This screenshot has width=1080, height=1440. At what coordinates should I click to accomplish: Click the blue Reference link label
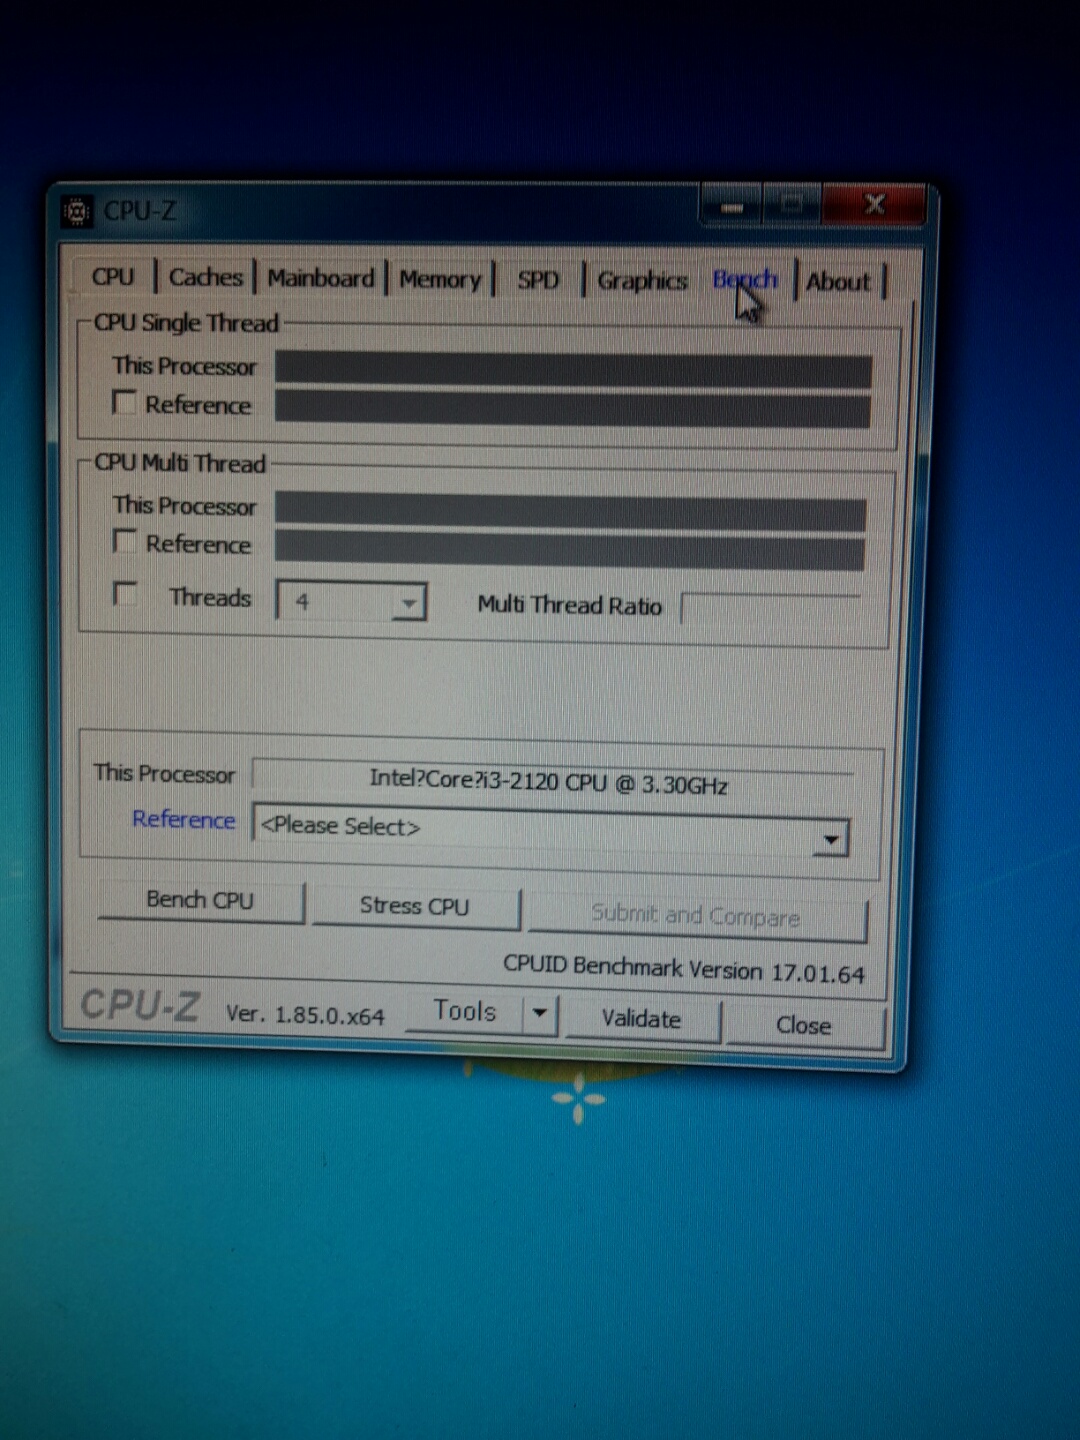point(184,819)
